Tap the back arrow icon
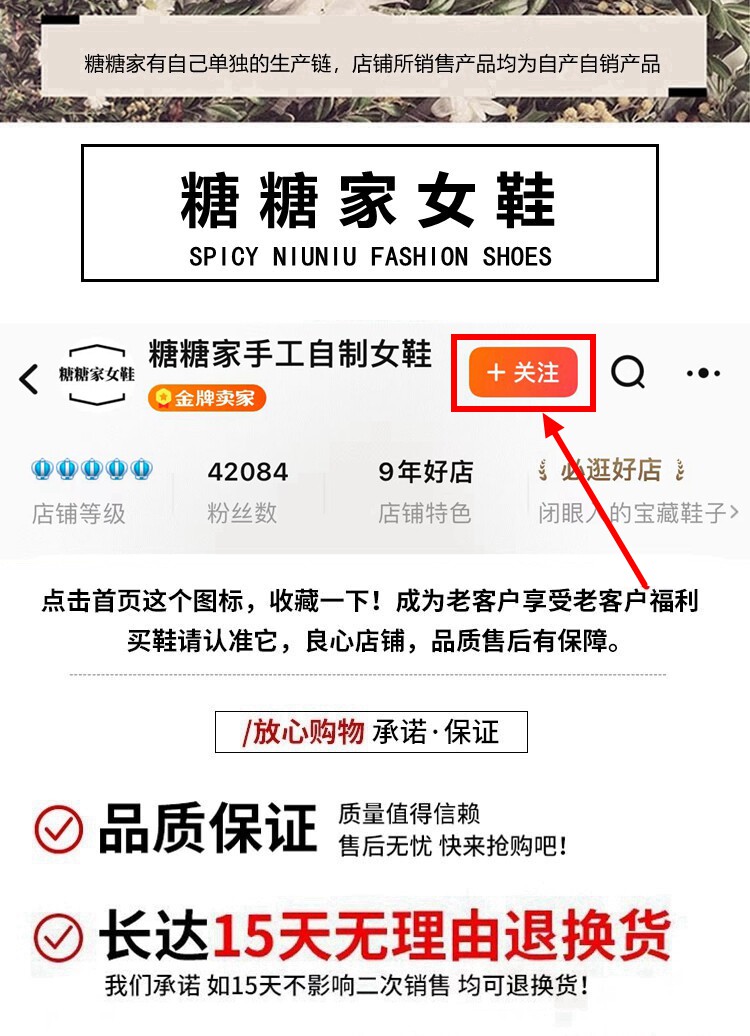The image size is (750, 1036). click(28, 379)
